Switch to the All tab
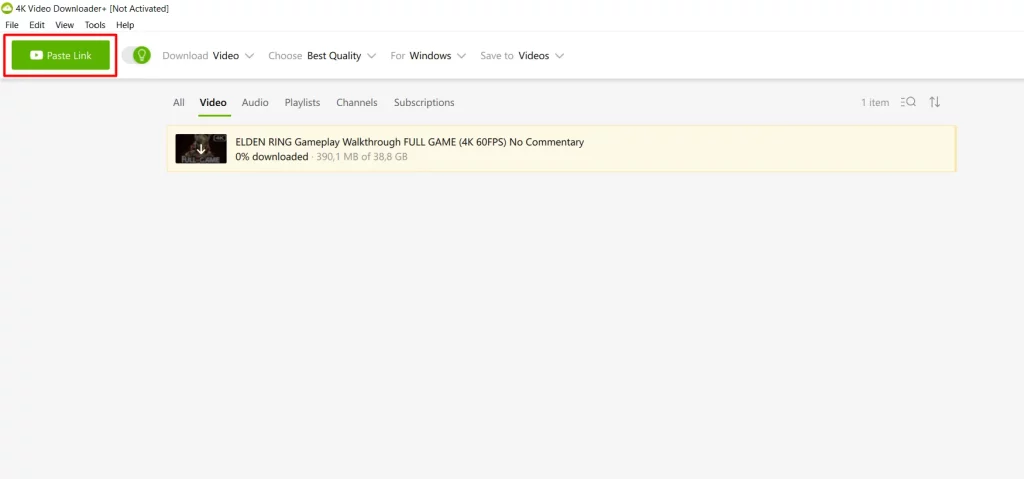Viewport: 1024px width, 479px height. tap(179, 103)
